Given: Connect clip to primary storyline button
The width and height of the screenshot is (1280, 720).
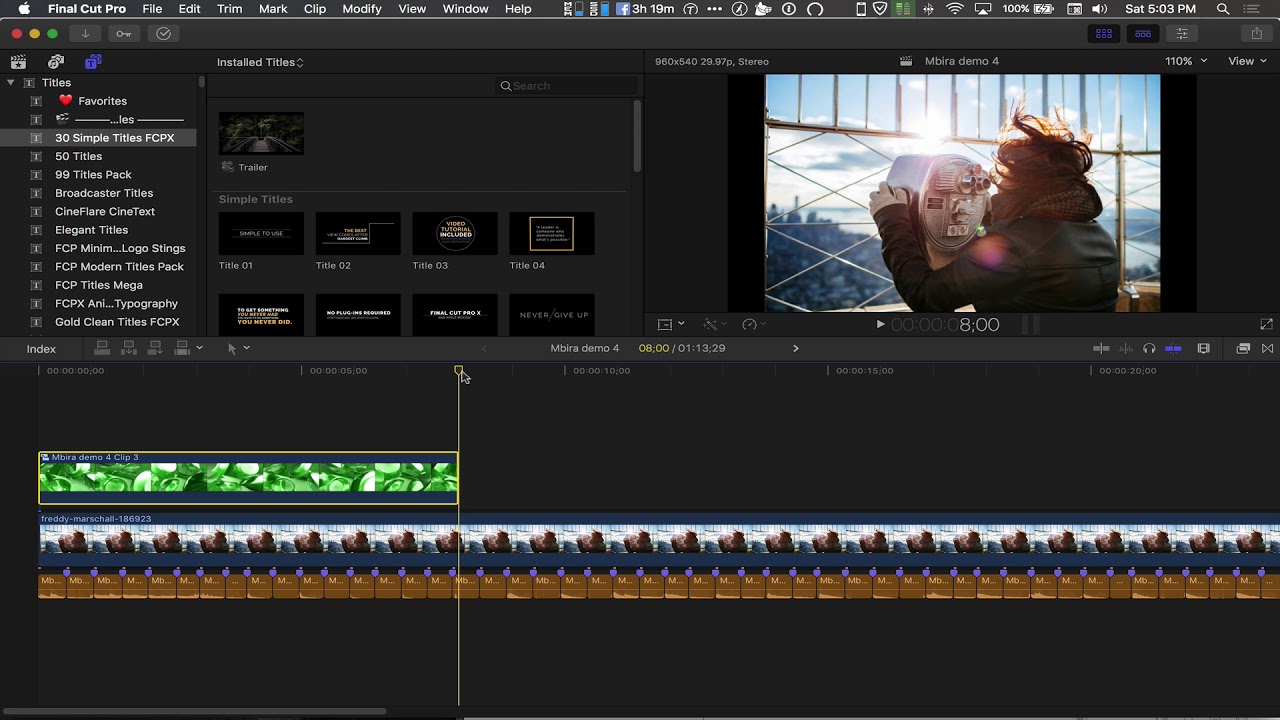Looking at the screenshot, I should point(102,348).
